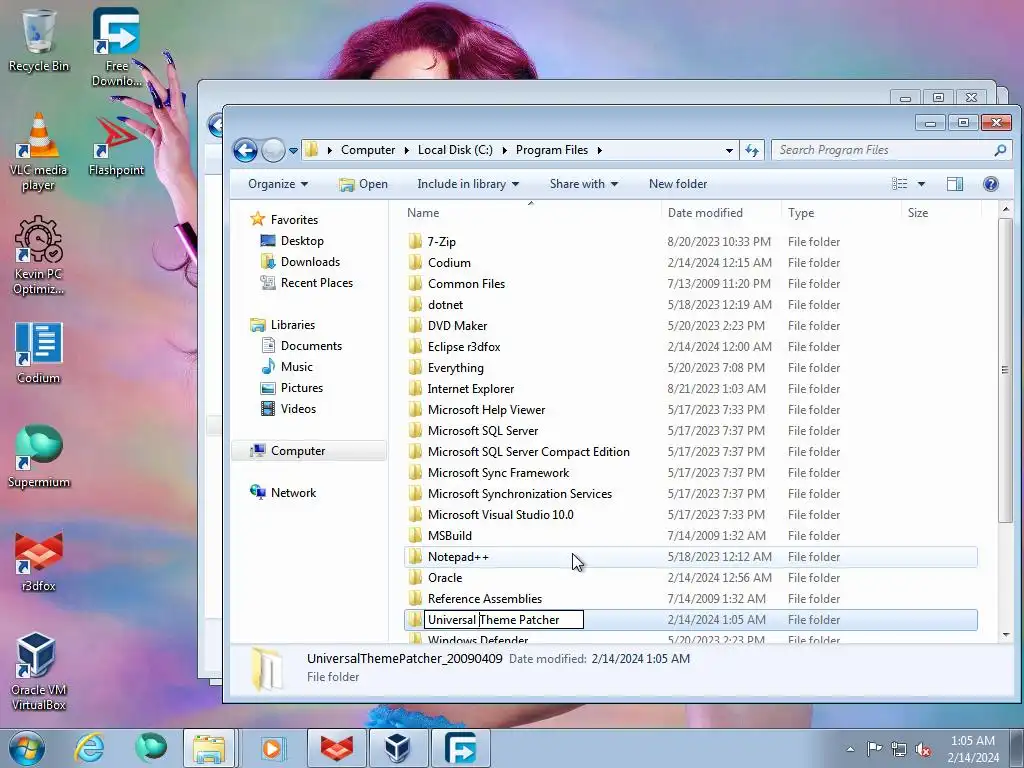Sort by the Type column header
The width and height of the screenshot is (1024, 768).
[840, 213]
